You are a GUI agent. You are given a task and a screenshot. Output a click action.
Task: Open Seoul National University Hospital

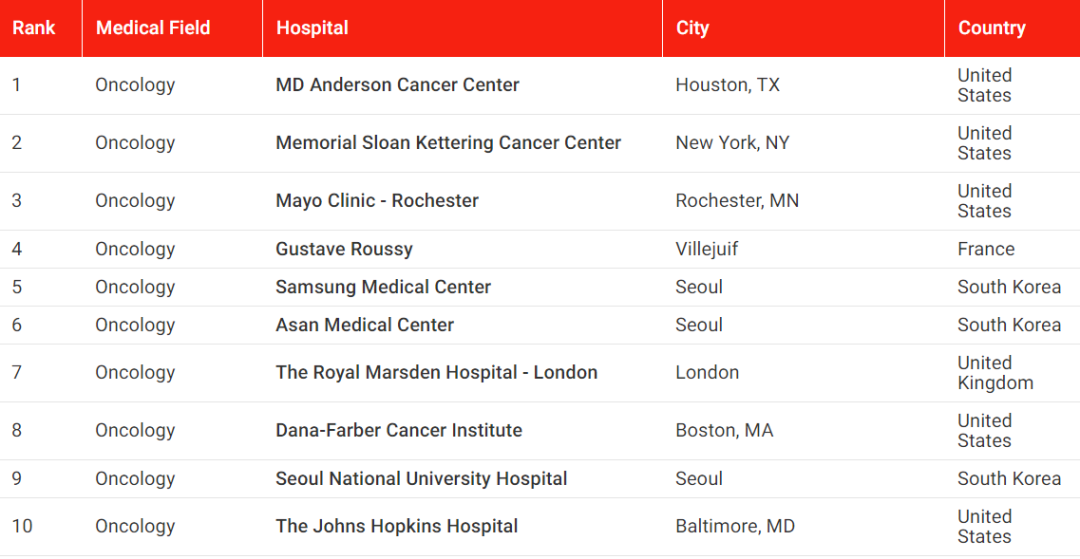click(x=421, y=478)
